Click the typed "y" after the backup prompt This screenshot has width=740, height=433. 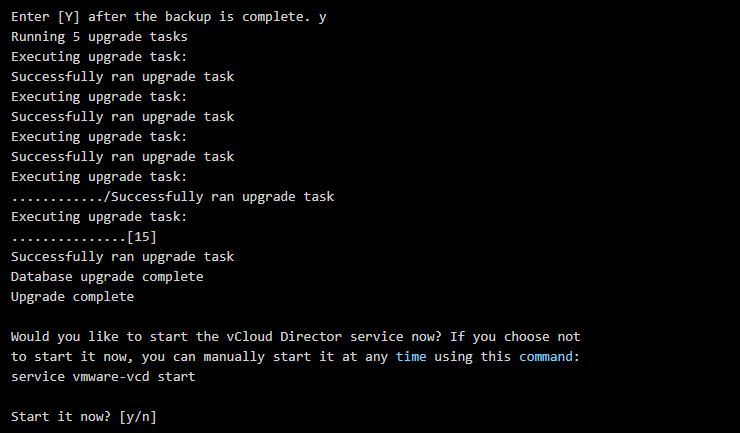point(323,16)
